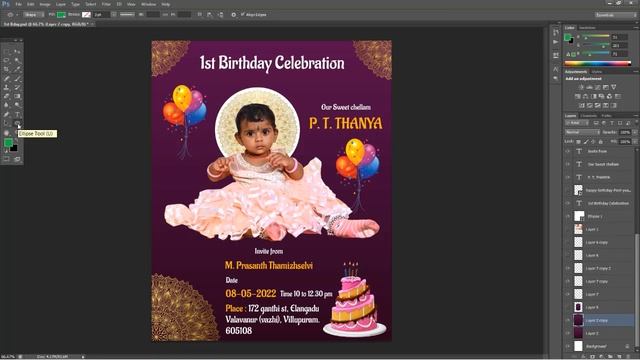
Task: Open the layer Opacity value dropdown
Action: [635, 132]
